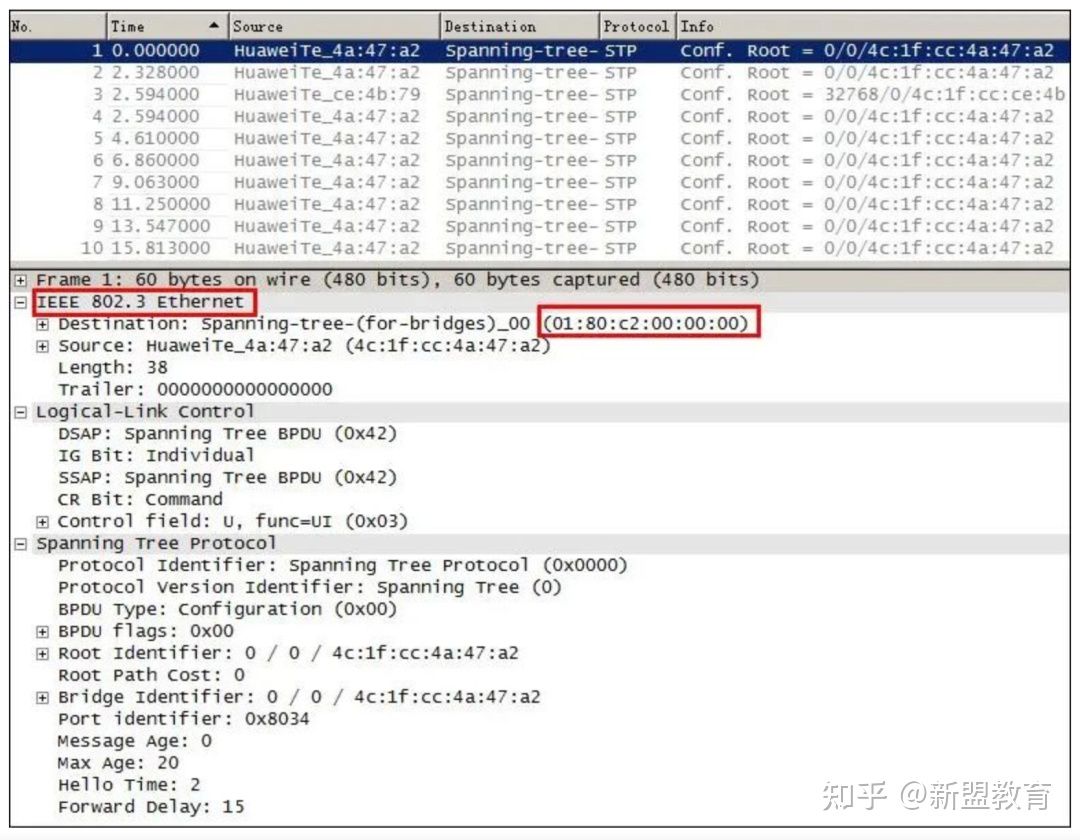Expand the Bridge Identifier field
Image resolution: width=1080 pixels, height=840 pixels.
[x=42, y=698]
